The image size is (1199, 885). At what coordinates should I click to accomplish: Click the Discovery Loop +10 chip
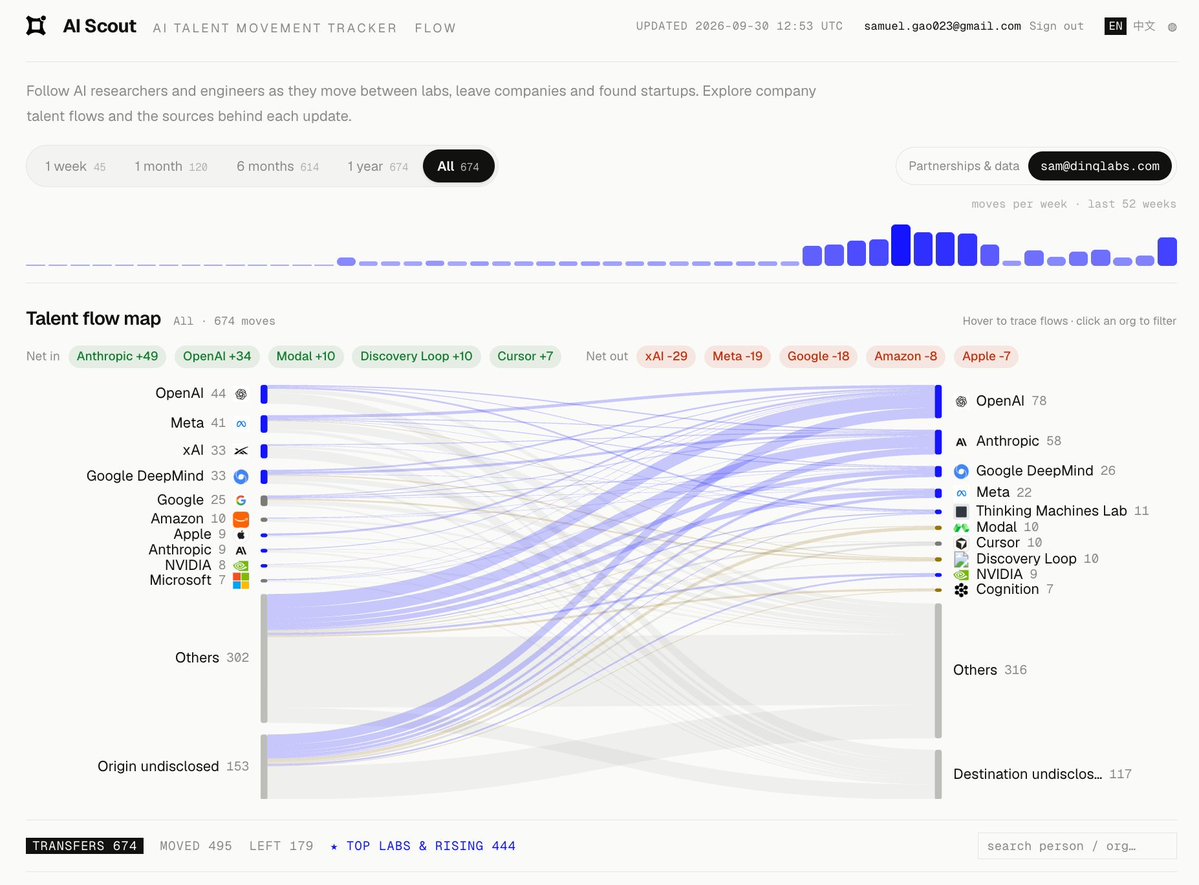pos(416,356)
